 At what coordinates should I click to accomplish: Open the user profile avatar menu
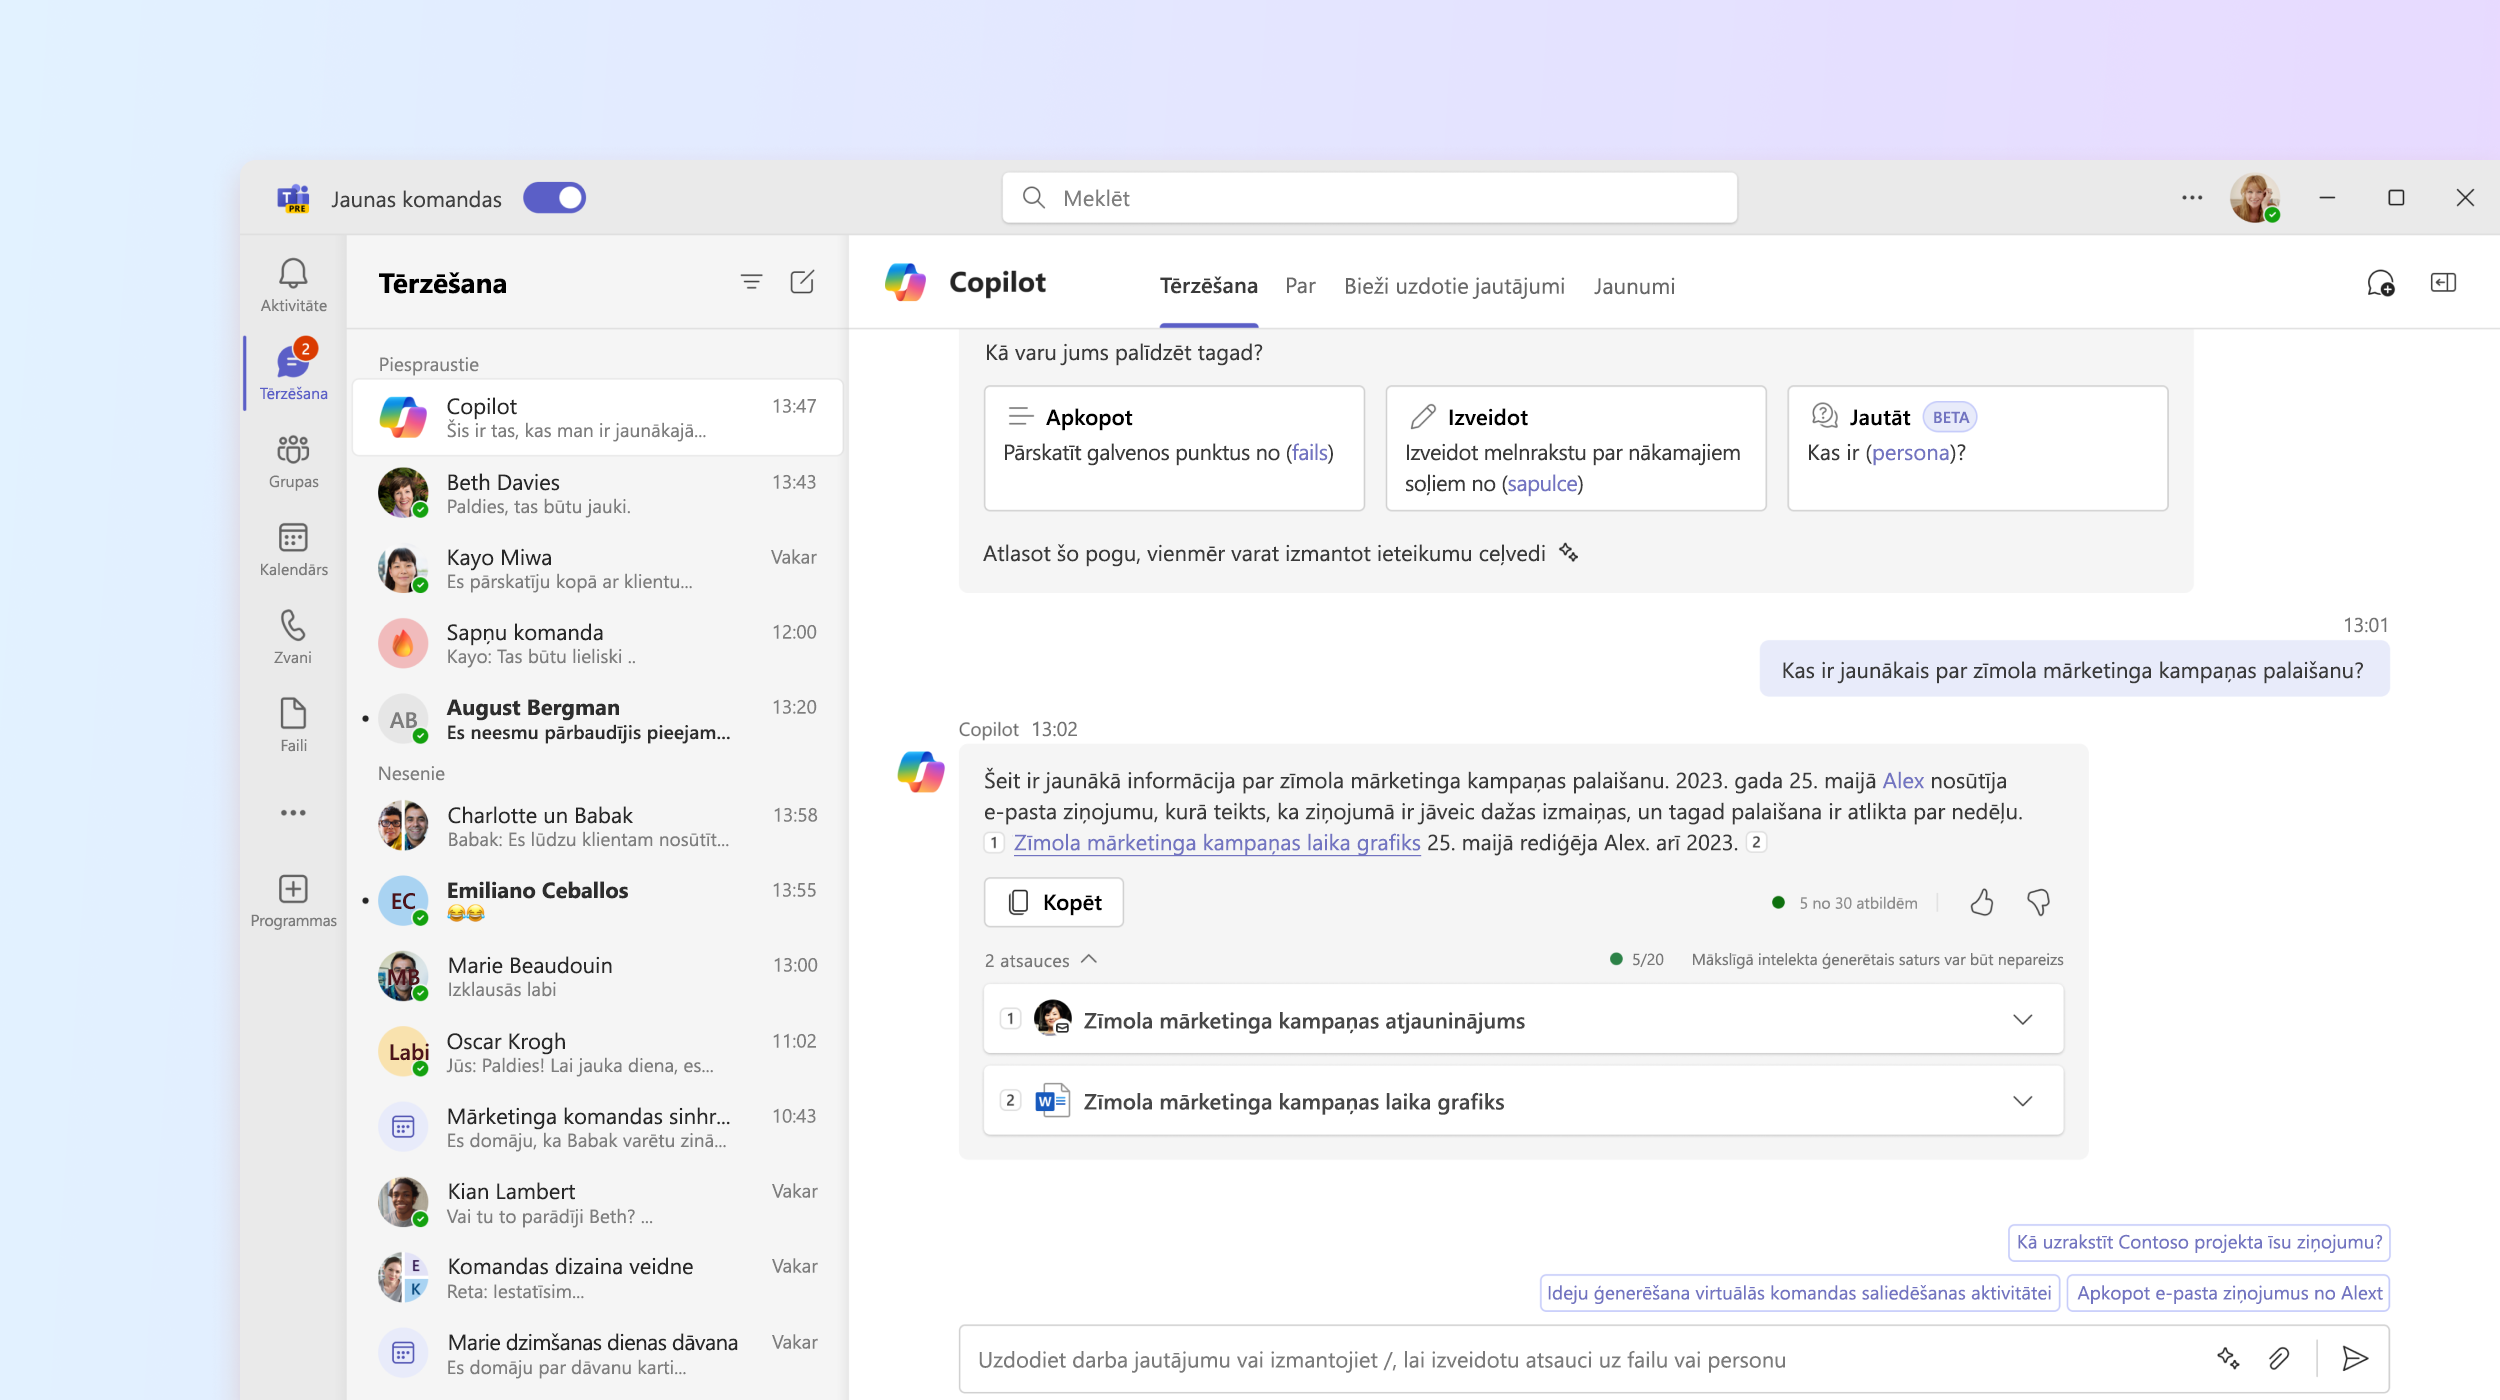point(2254,198)
